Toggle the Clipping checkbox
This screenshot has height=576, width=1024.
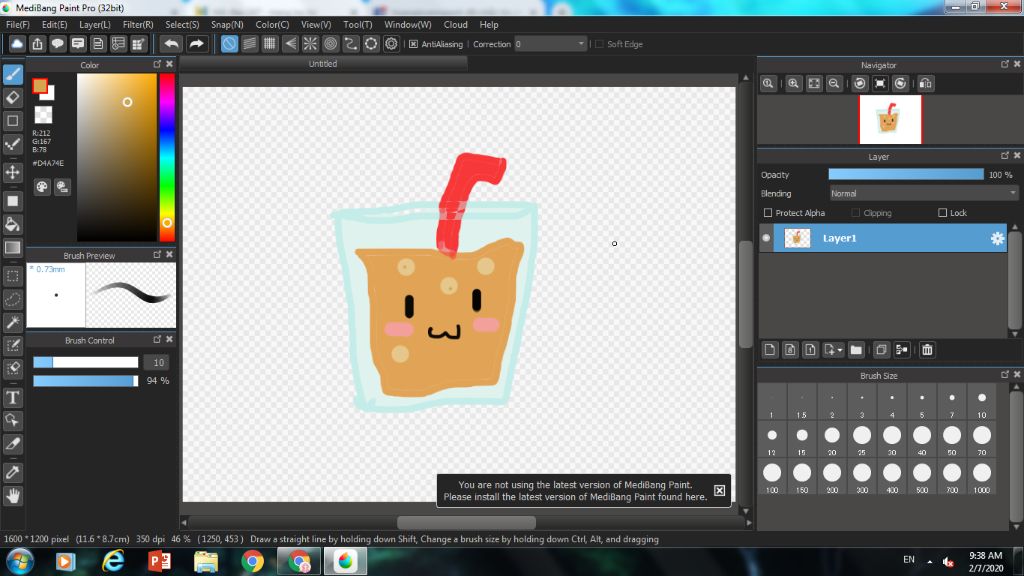coord(856,213)
